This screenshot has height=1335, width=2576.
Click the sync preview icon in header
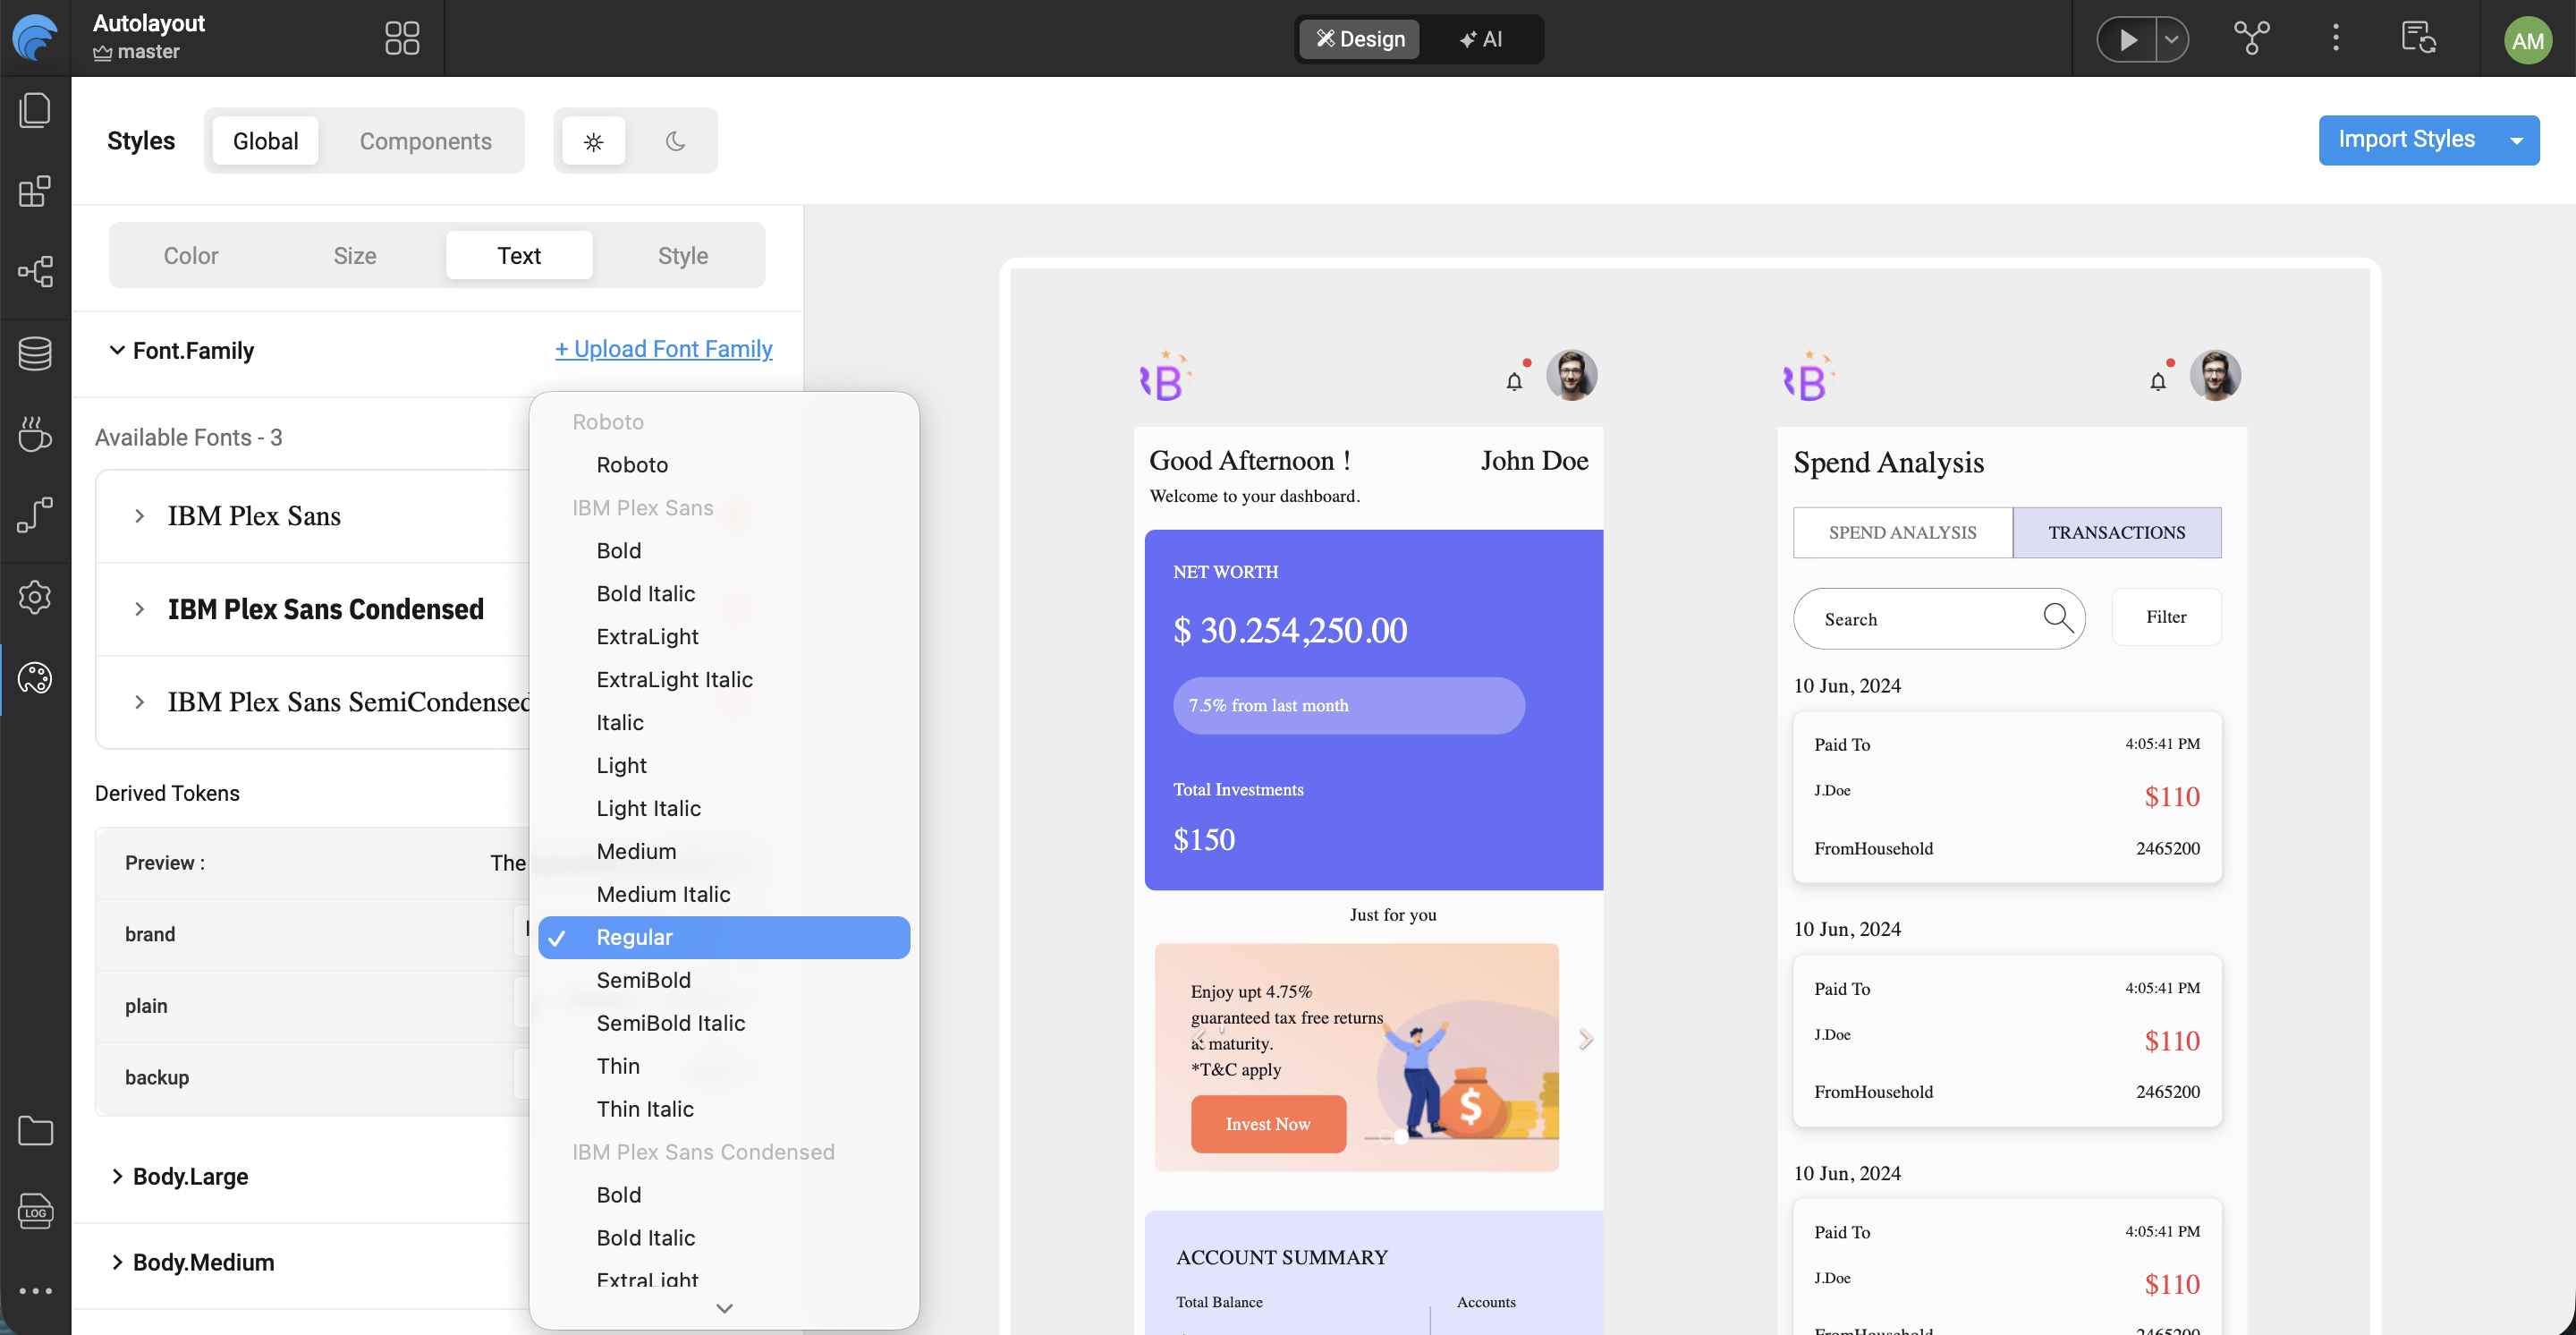tap(2418, 38)
